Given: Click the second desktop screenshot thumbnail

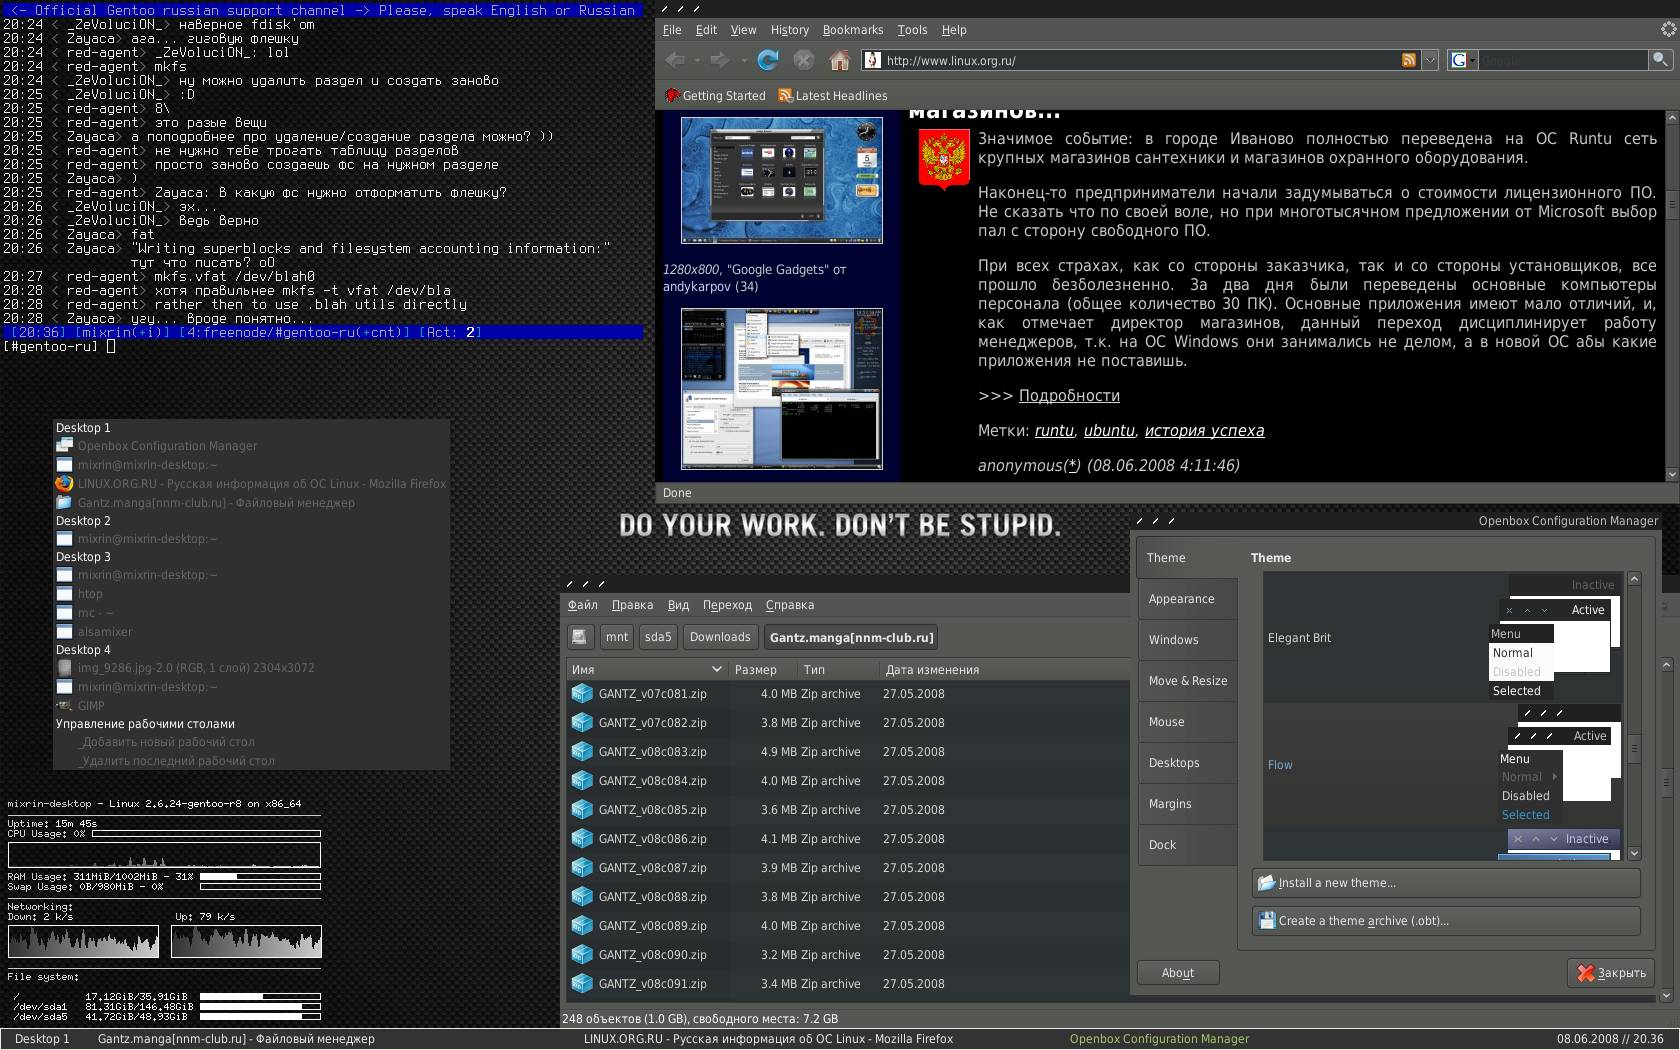Looking at the screenshot, I should click(782, 389).
